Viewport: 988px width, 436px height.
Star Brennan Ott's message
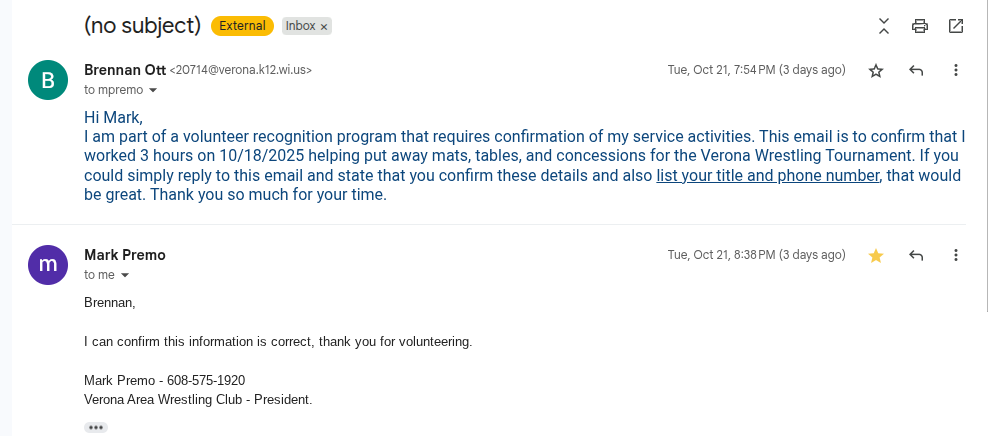[x=876, y=71]
